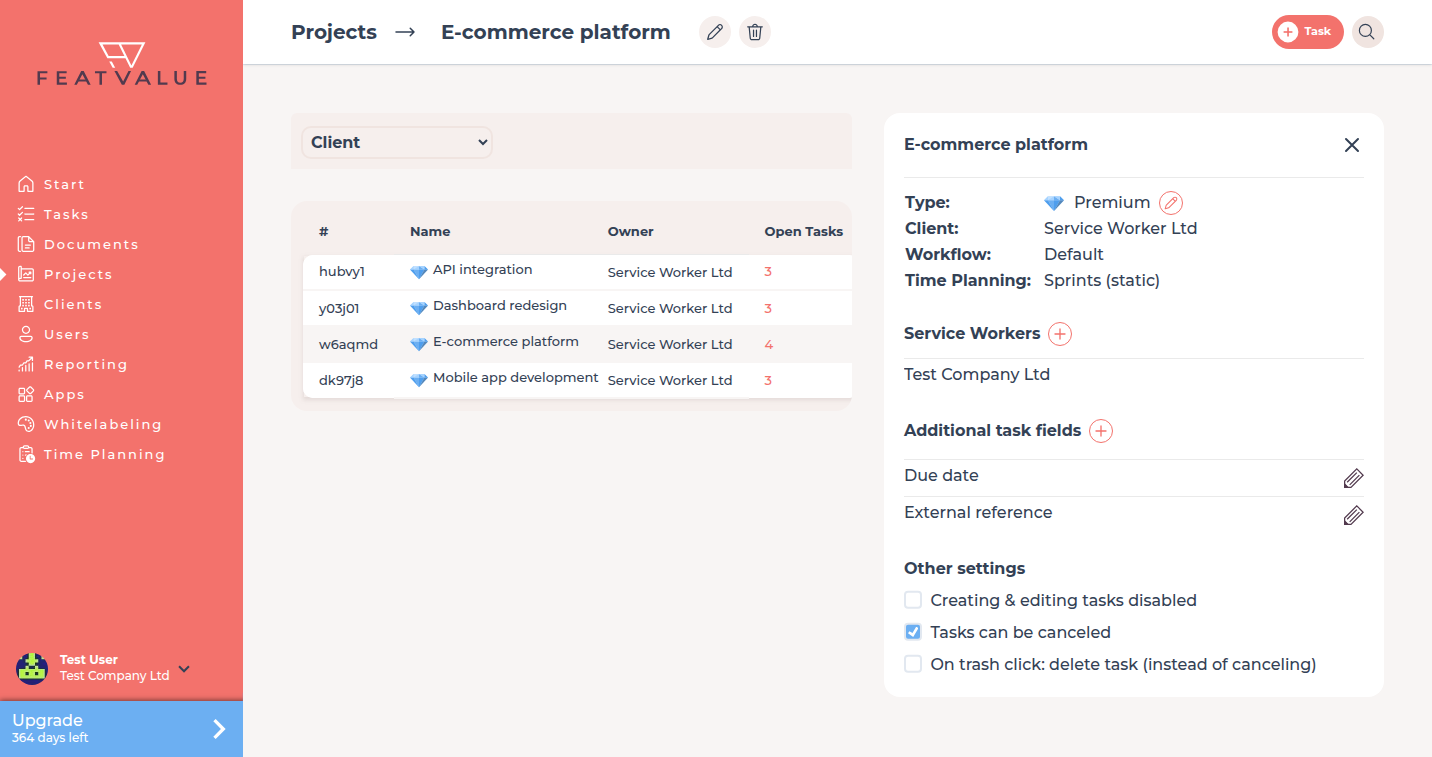
Task: Open Reporting in the sidebar menu
Action: click(86, 364)
